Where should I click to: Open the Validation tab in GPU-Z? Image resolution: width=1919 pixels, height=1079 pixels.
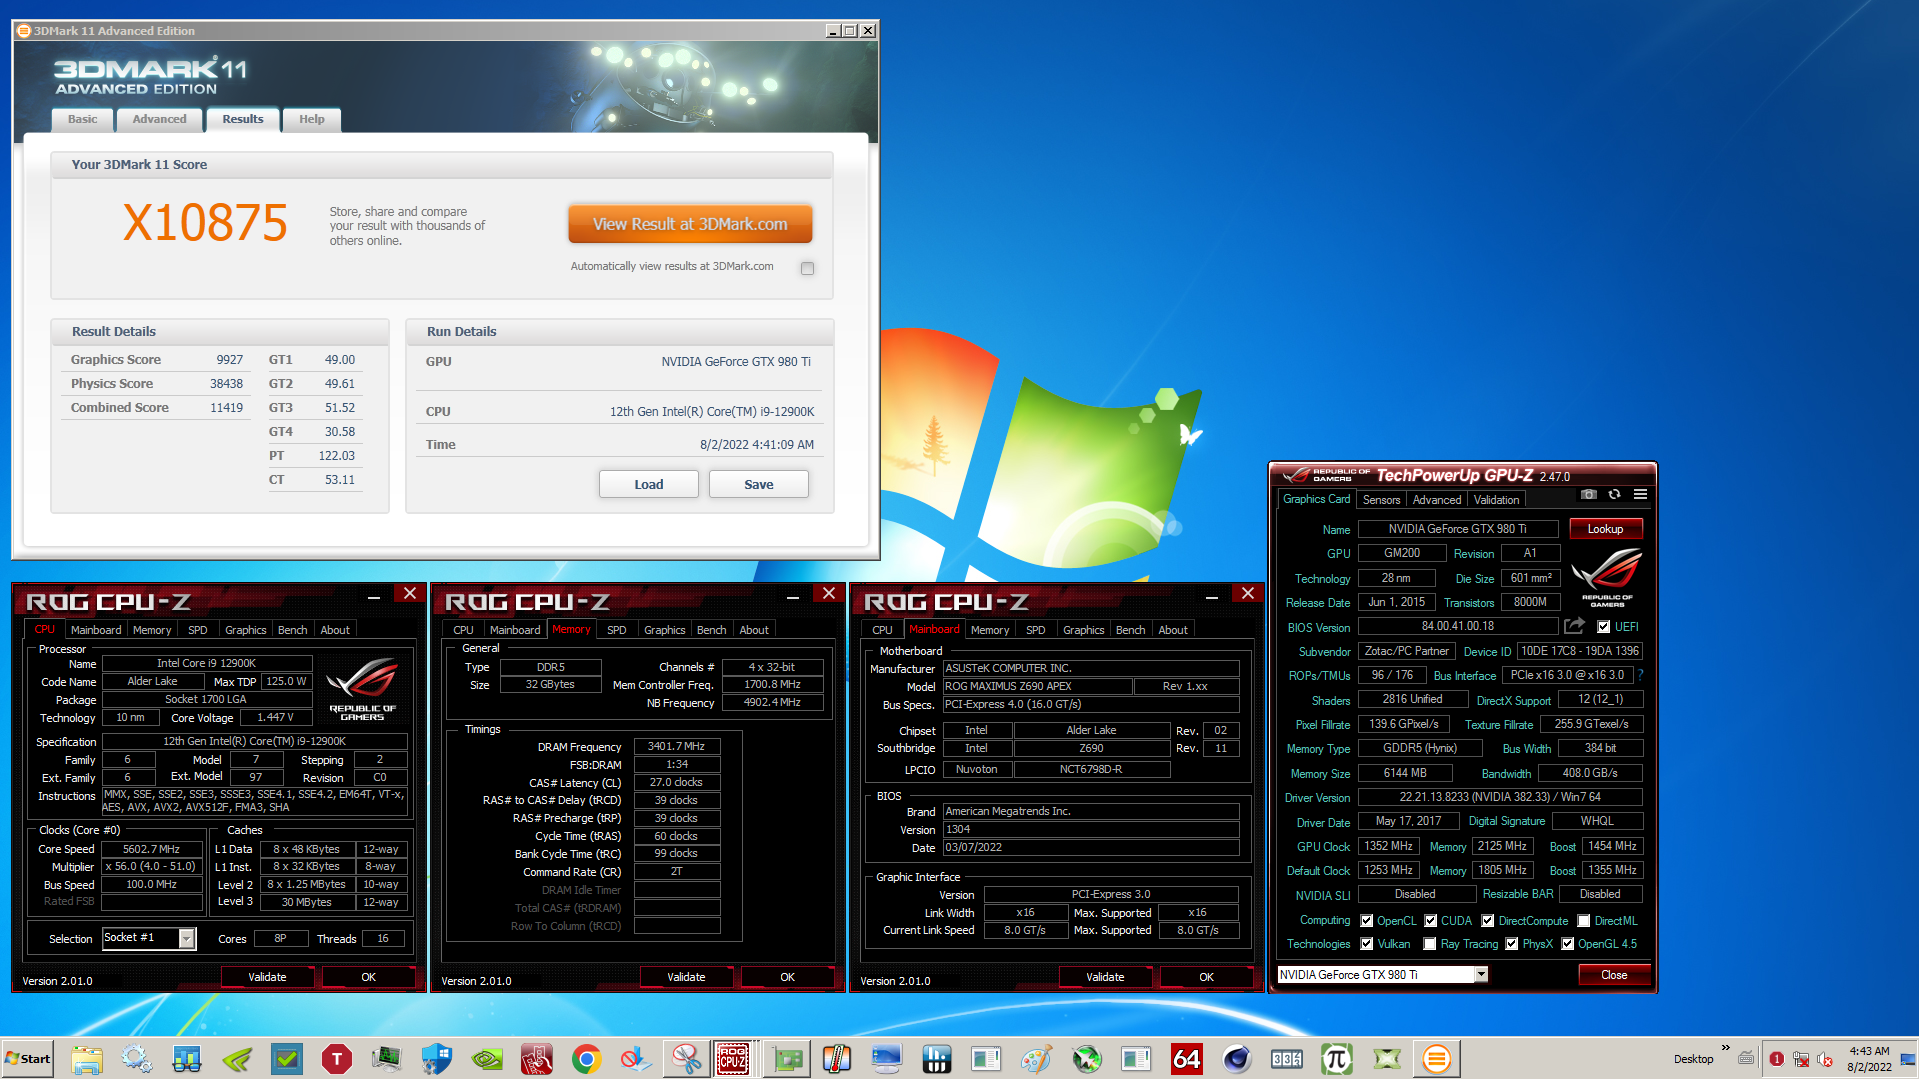click(1496, 500)
